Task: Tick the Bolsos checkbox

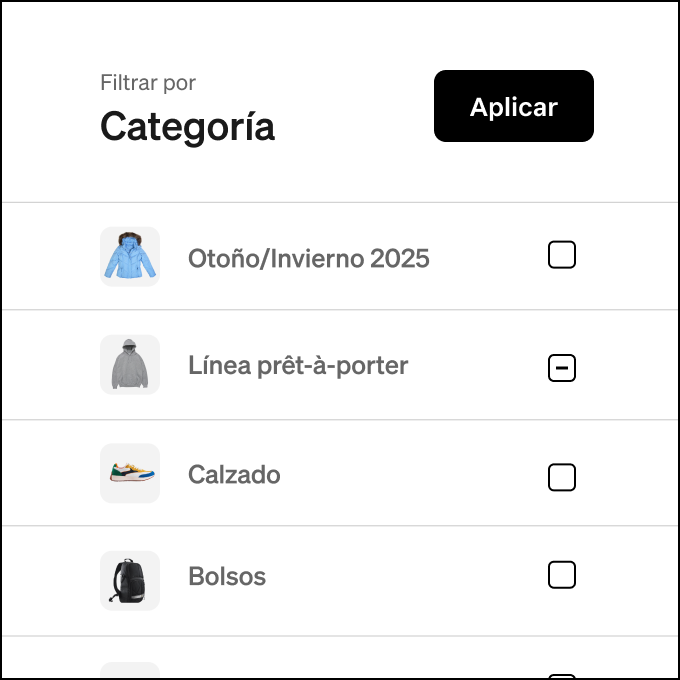Action: (x=562, y=575)
